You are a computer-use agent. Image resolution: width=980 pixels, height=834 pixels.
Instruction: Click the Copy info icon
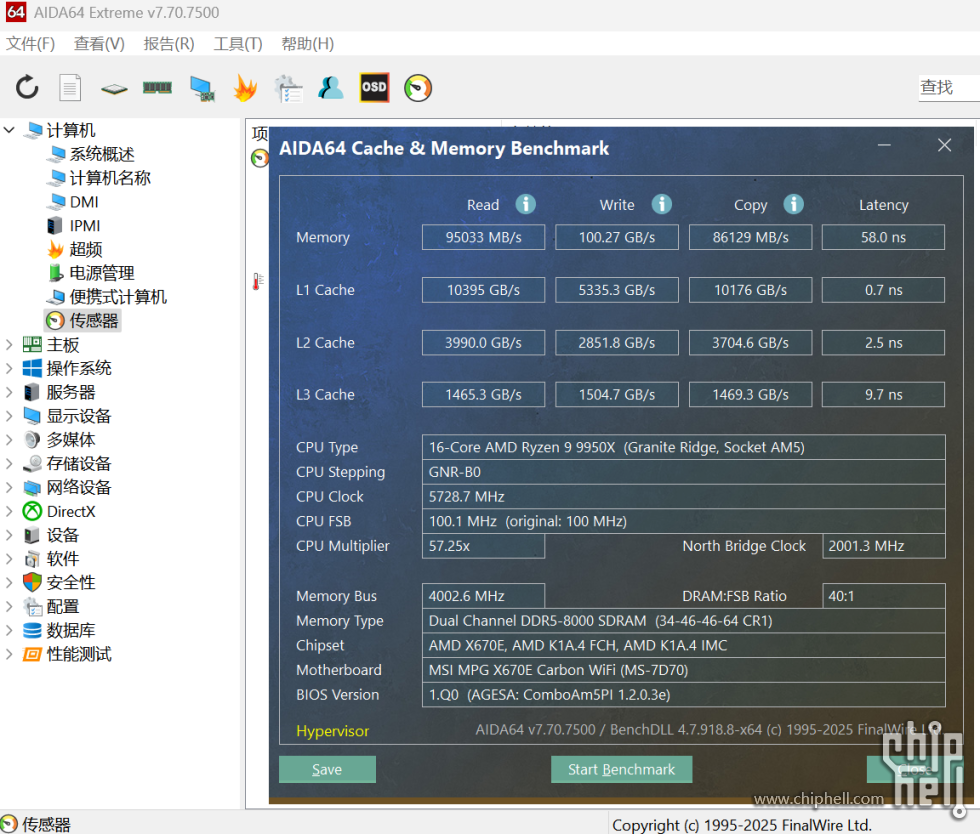click(x=794, y=204)
